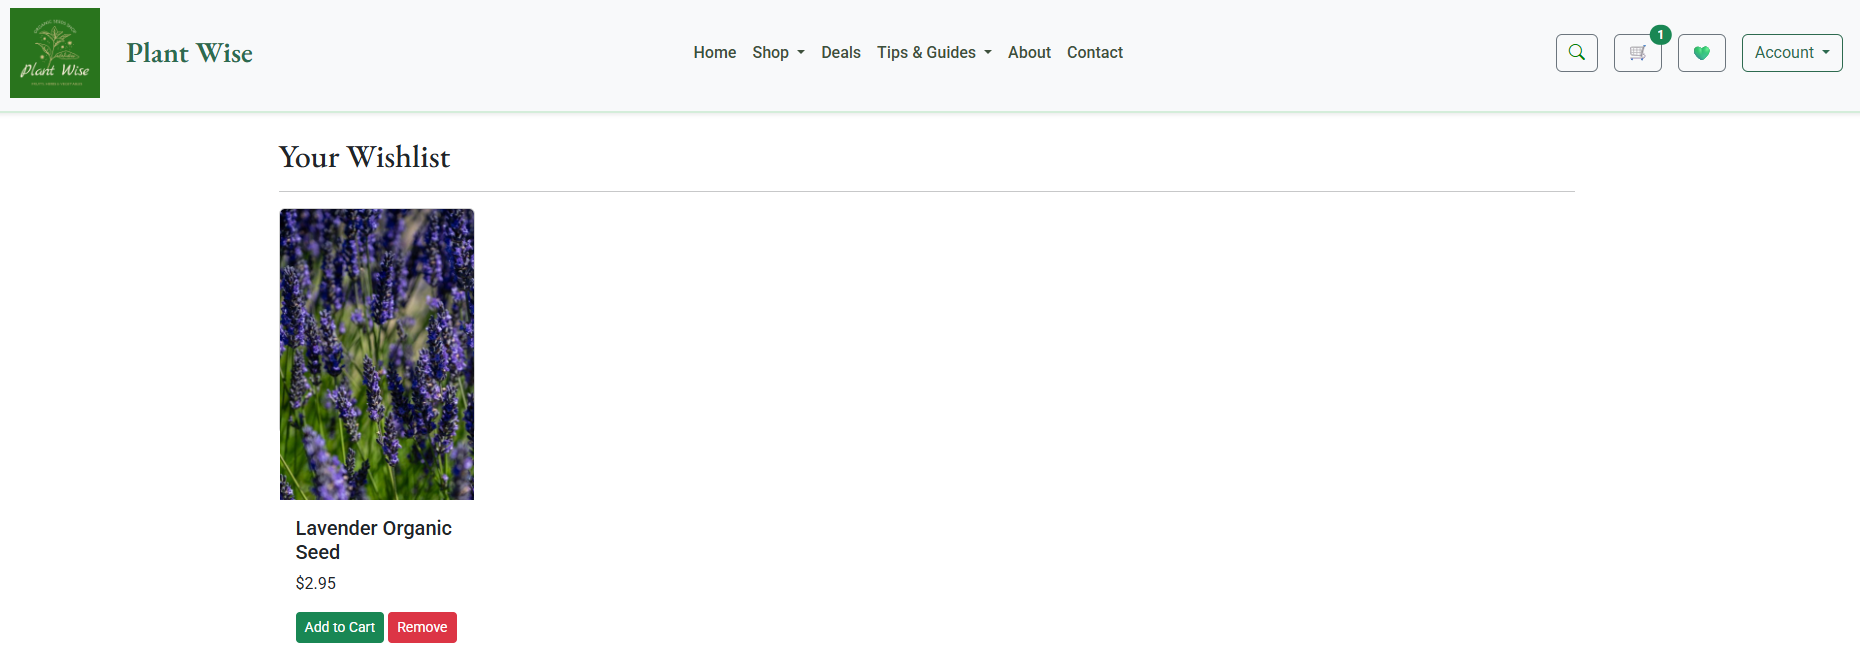Screen dimensions: 1860x655
Task: Open the shopping cart icon
Action: 1638,53
